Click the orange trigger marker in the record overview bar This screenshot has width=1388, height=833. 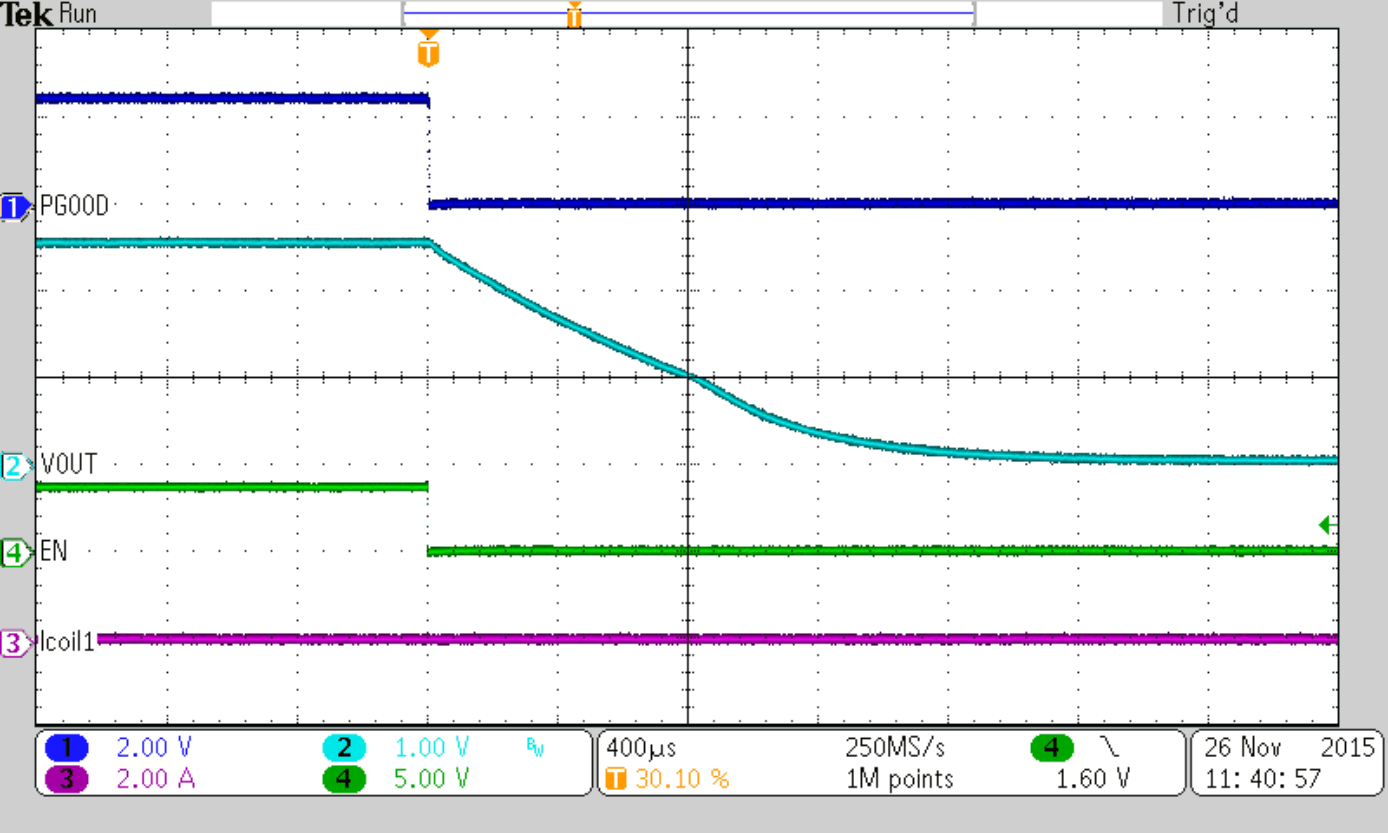pyautogui.click(x=574, y=14)
